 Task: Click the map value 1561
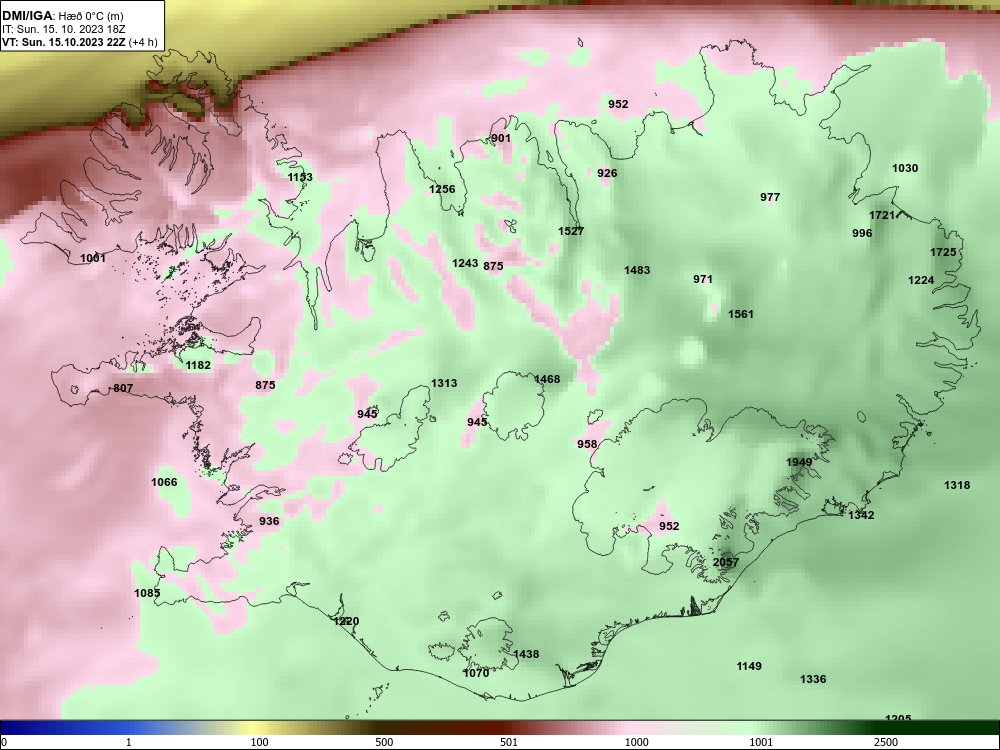click(x=740, y=314)
